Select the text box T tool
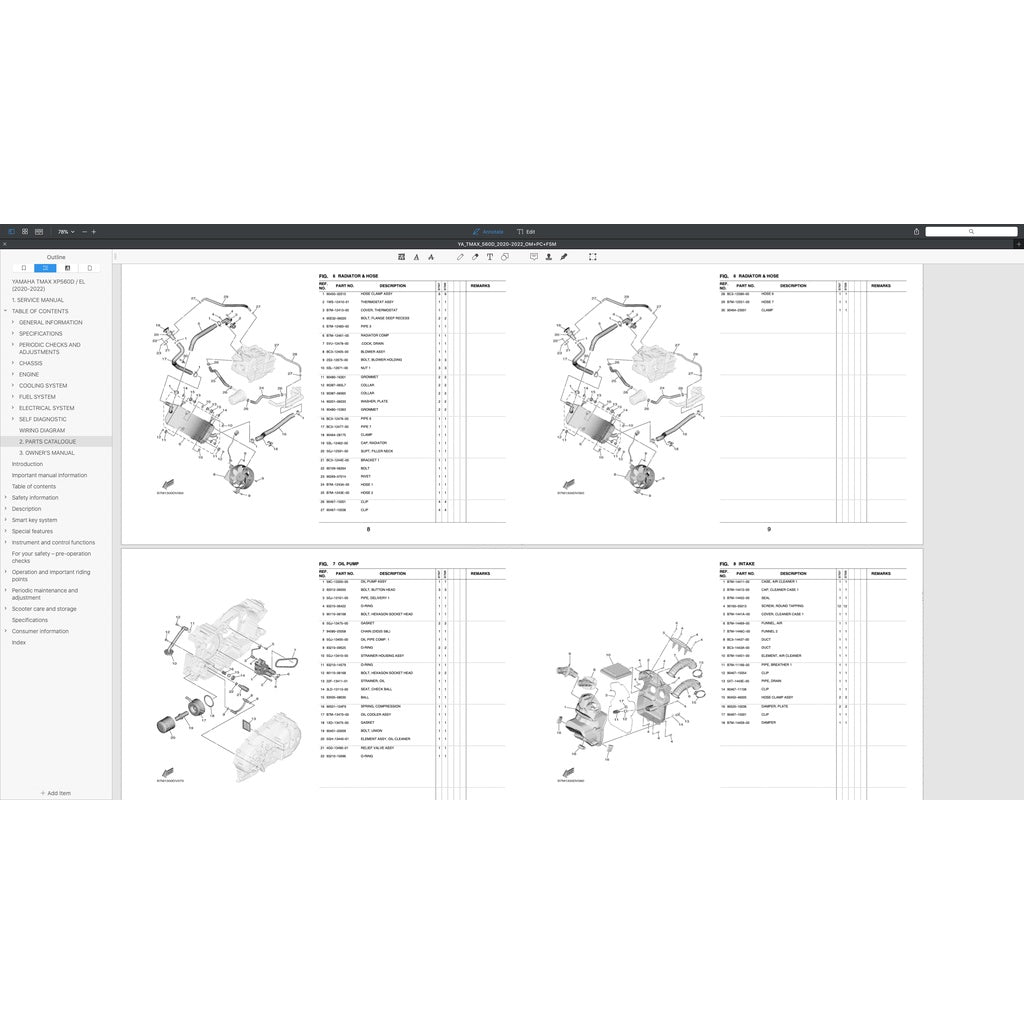The image size is (1024, 1024). click(490, 257)
